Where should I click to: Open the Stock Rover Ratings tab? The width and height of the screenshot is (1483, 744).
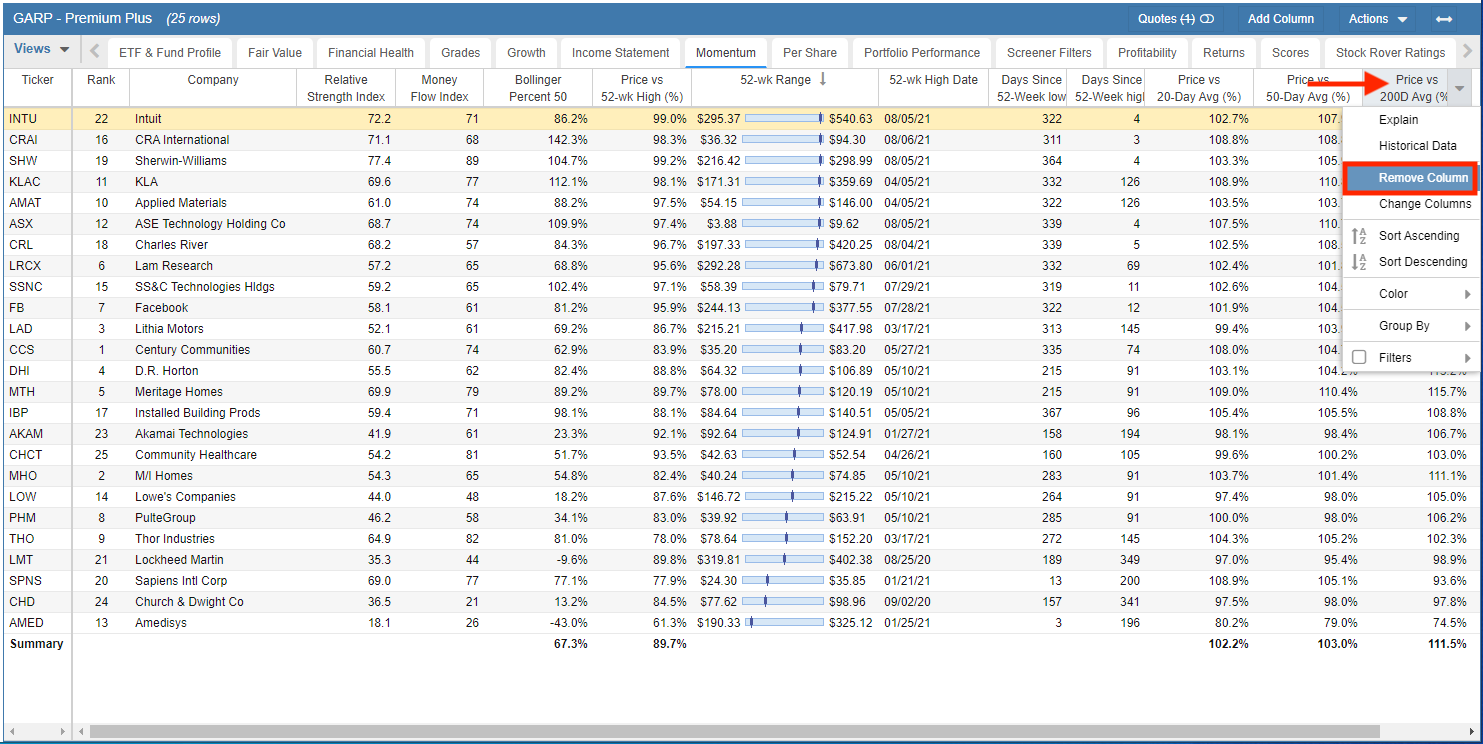tap(1390, 53)
